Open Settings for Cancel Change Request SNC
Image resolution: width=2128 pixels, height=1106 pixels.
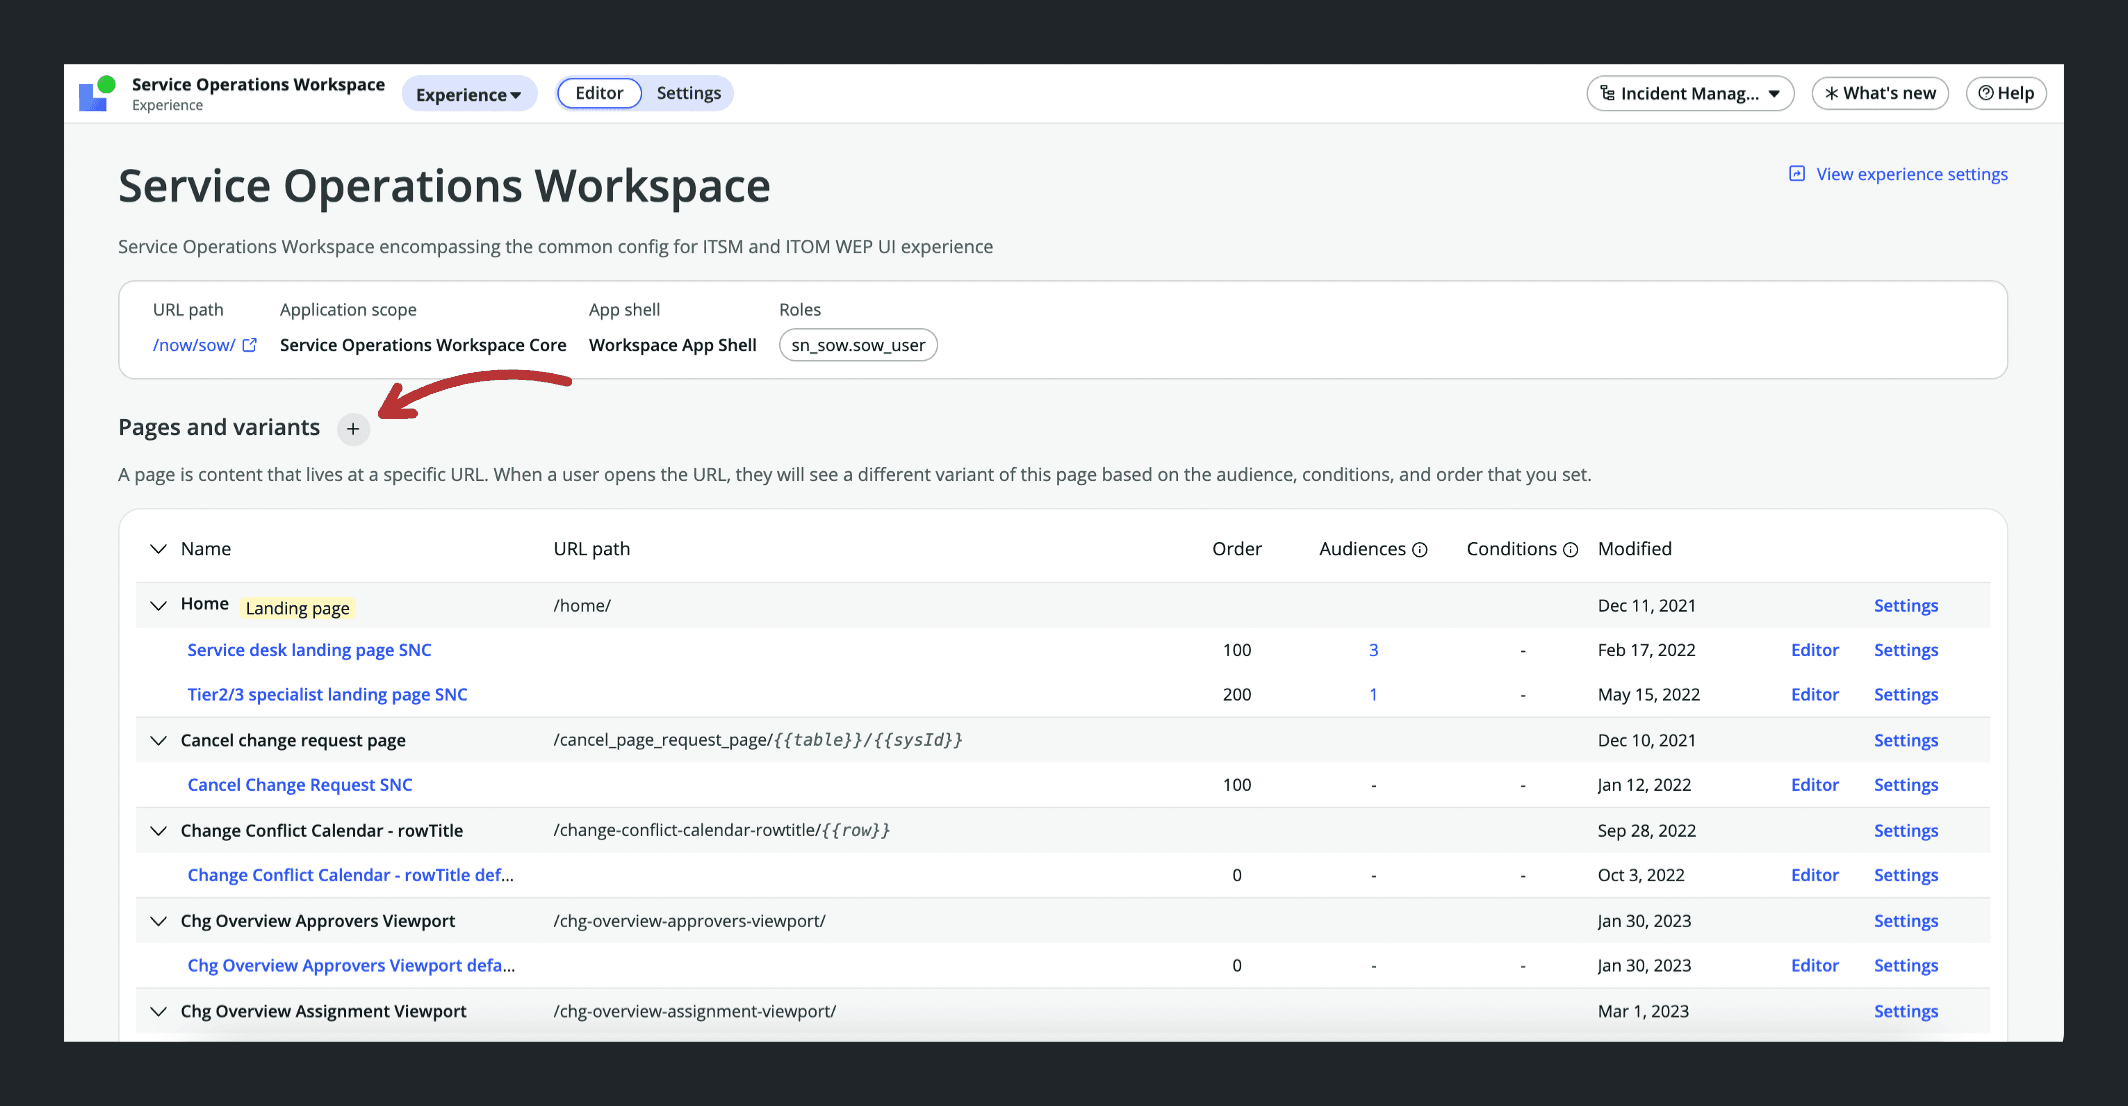pos(1906,785)
